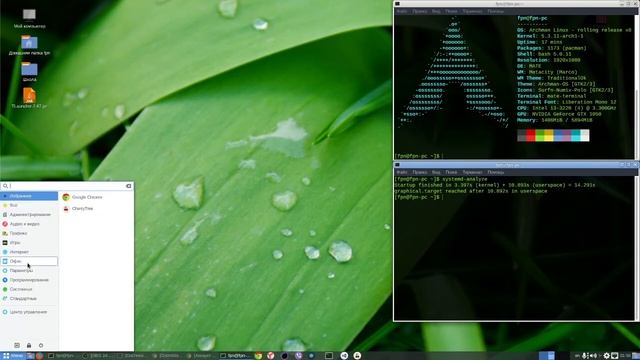Open the Системные category

[x=29, y=289]
